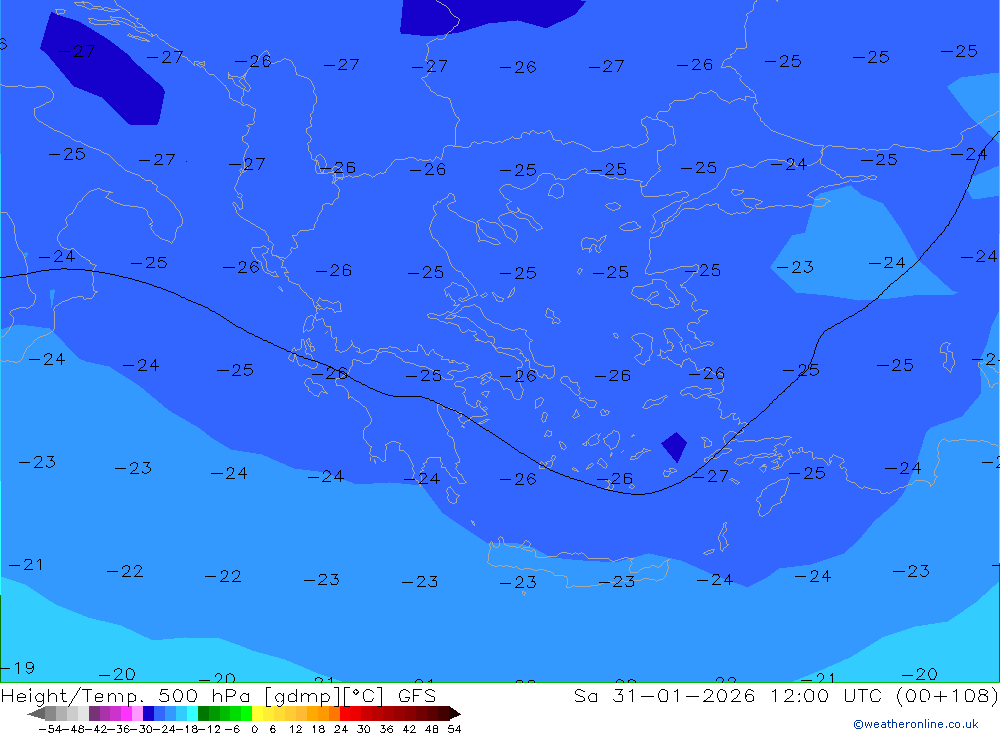Screen dimensions: 1000x733
Task: Select the gray left arrow end of legend
Action: click(36, 714)
